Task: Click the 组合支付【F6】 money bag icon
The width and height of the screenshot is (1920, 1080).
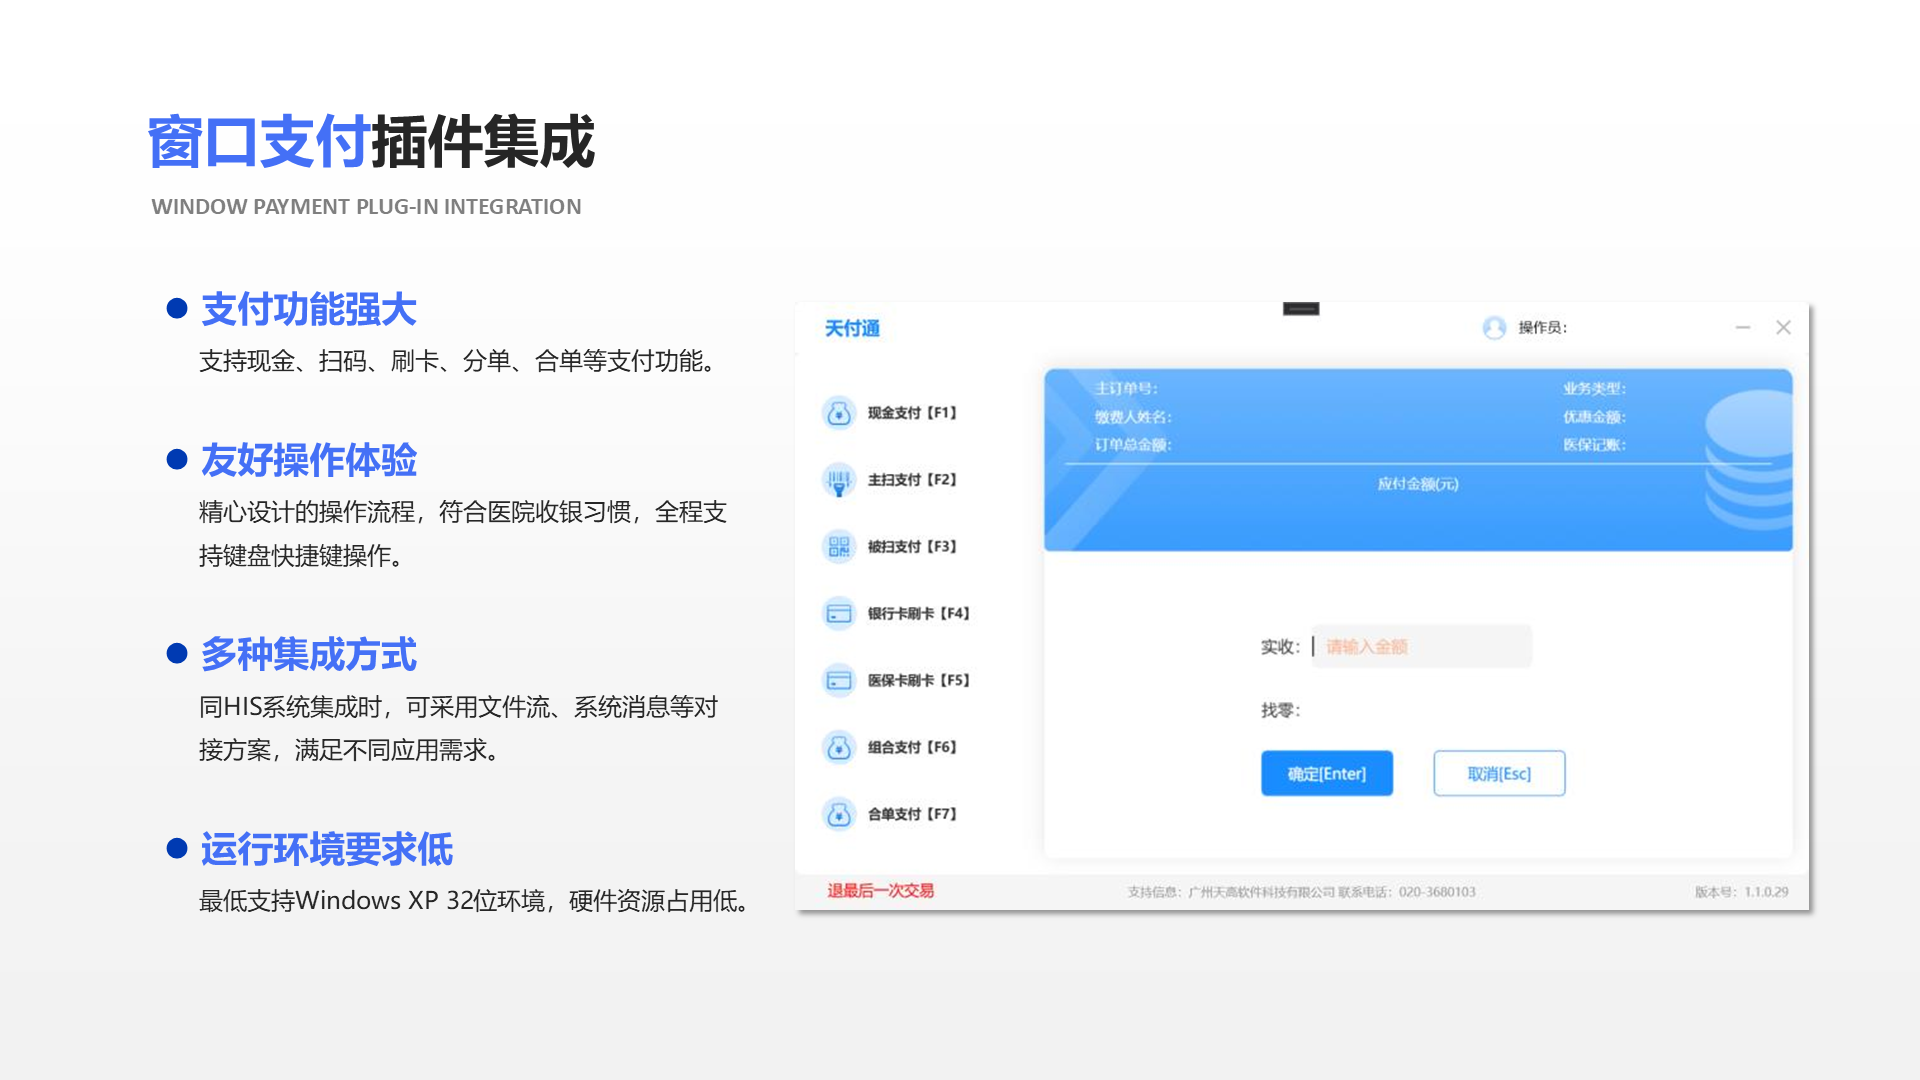Action: tap(839, 747)
